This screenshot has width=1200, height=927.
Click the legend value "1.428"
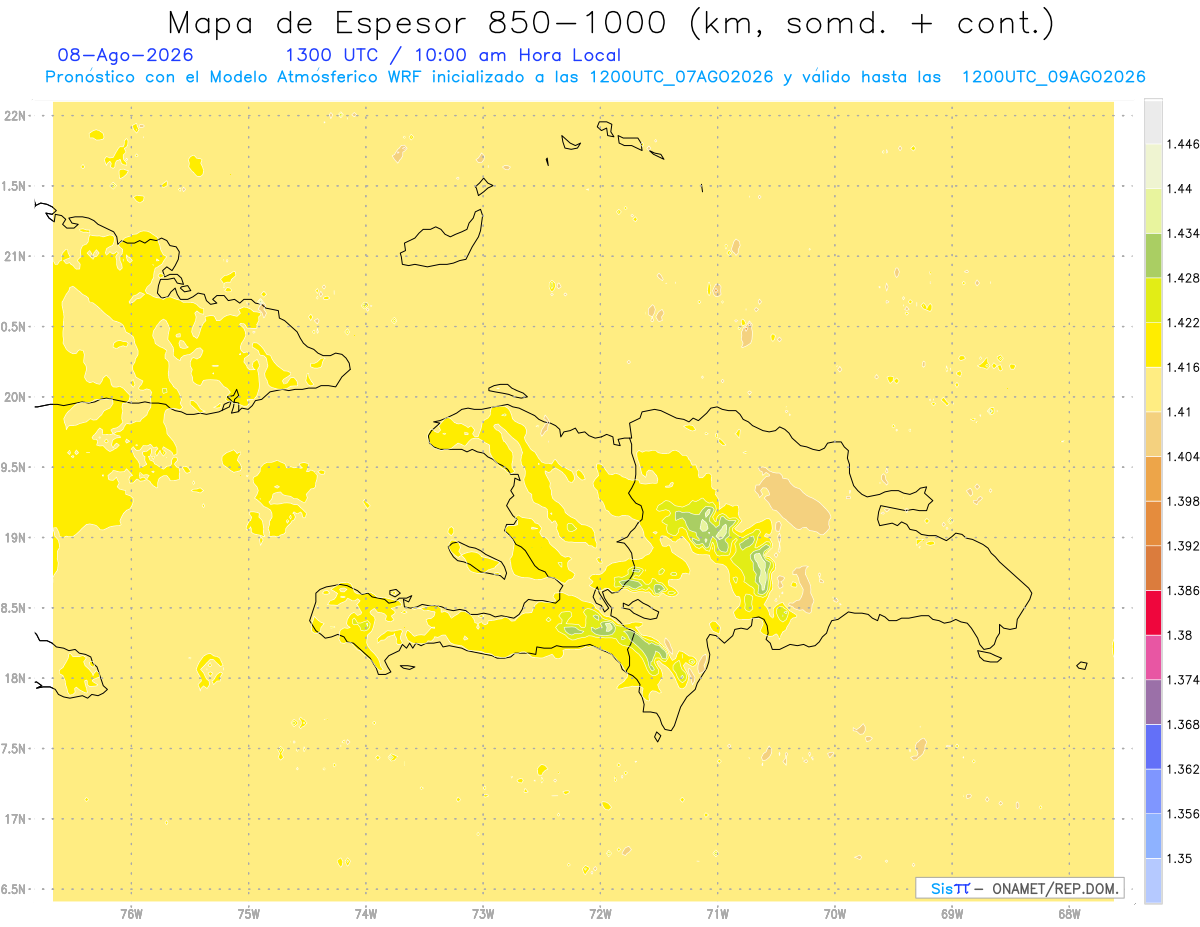coord(1183,278)
